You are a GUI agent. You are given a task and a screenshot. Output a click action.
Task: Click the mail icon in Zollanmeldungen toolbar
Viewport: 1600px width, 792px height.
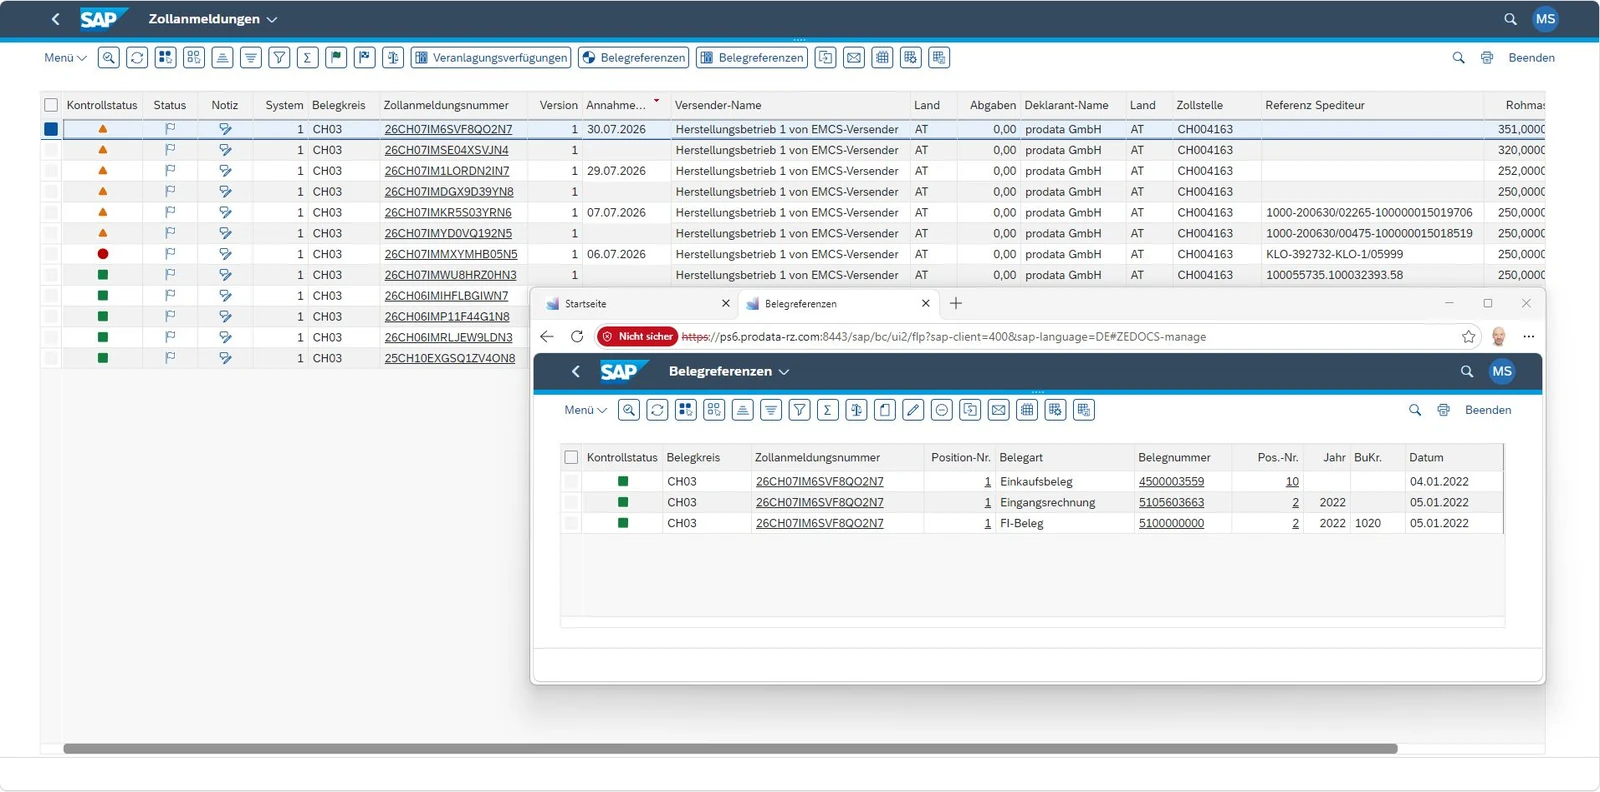(854, 58)
